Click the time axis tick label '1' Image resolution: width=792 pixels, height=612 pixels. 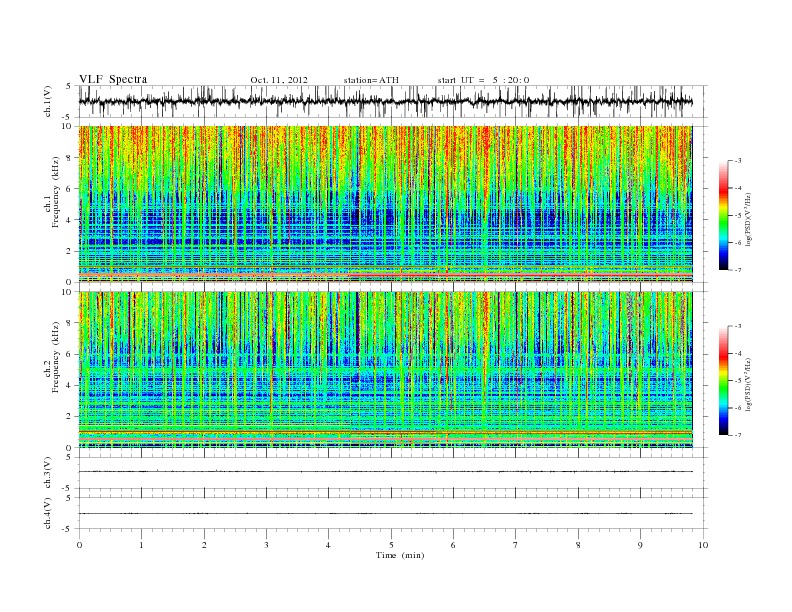(x=142, y=545)
